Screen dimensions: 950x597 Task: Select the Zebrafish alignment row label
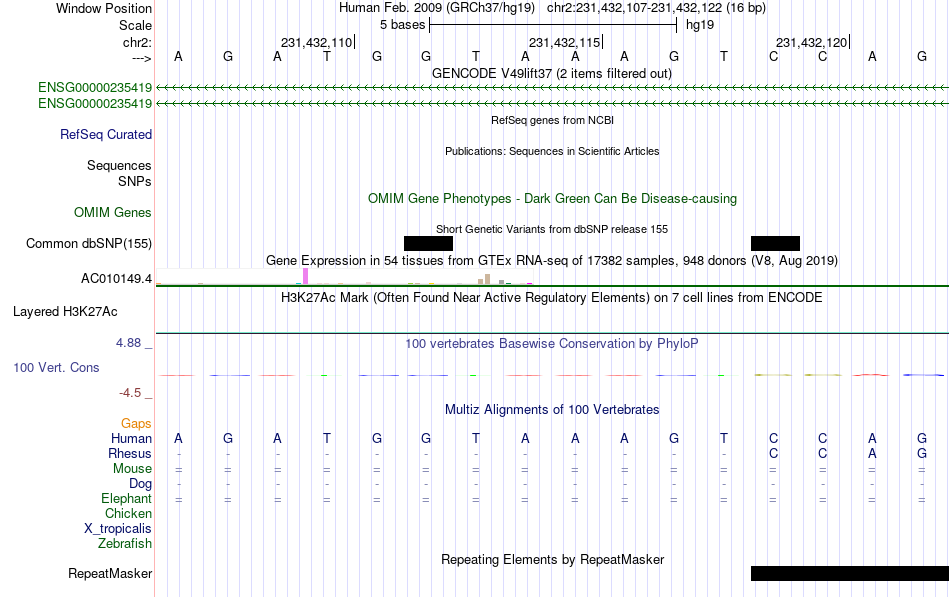125,544
